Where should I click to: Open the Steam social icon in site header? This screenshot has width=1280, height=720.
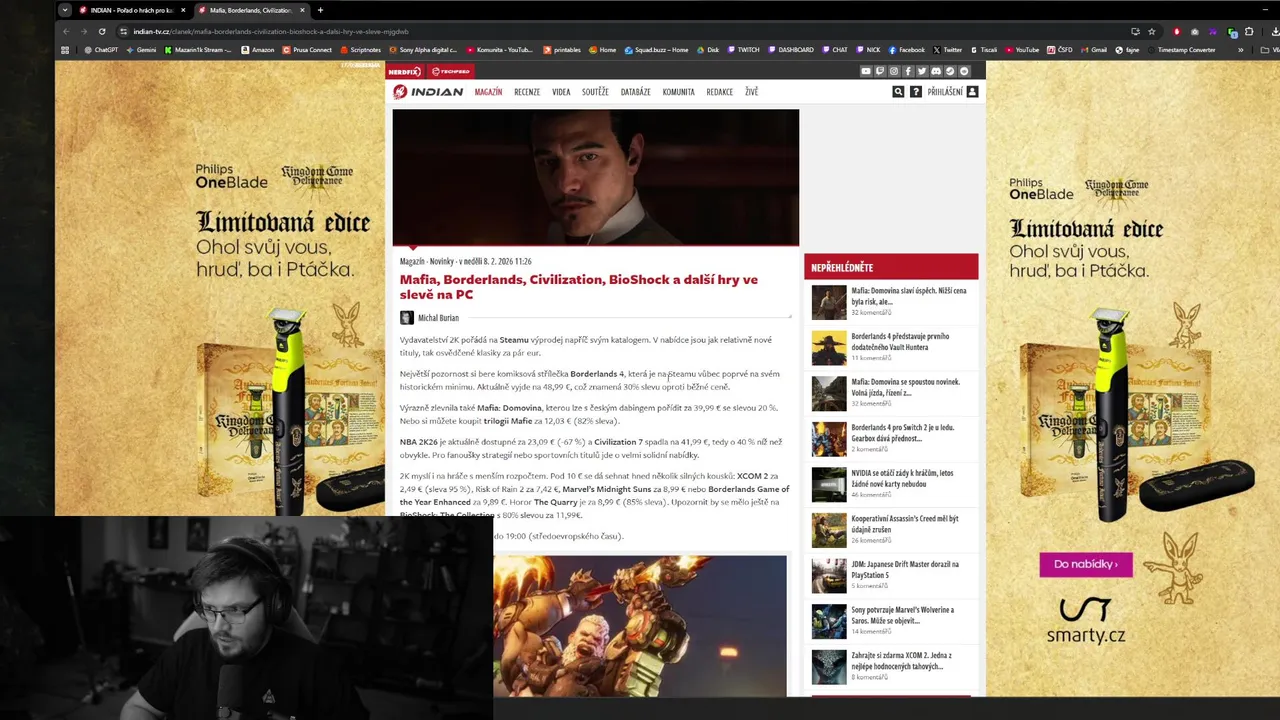pyautogui.click(x=950, y=71)
